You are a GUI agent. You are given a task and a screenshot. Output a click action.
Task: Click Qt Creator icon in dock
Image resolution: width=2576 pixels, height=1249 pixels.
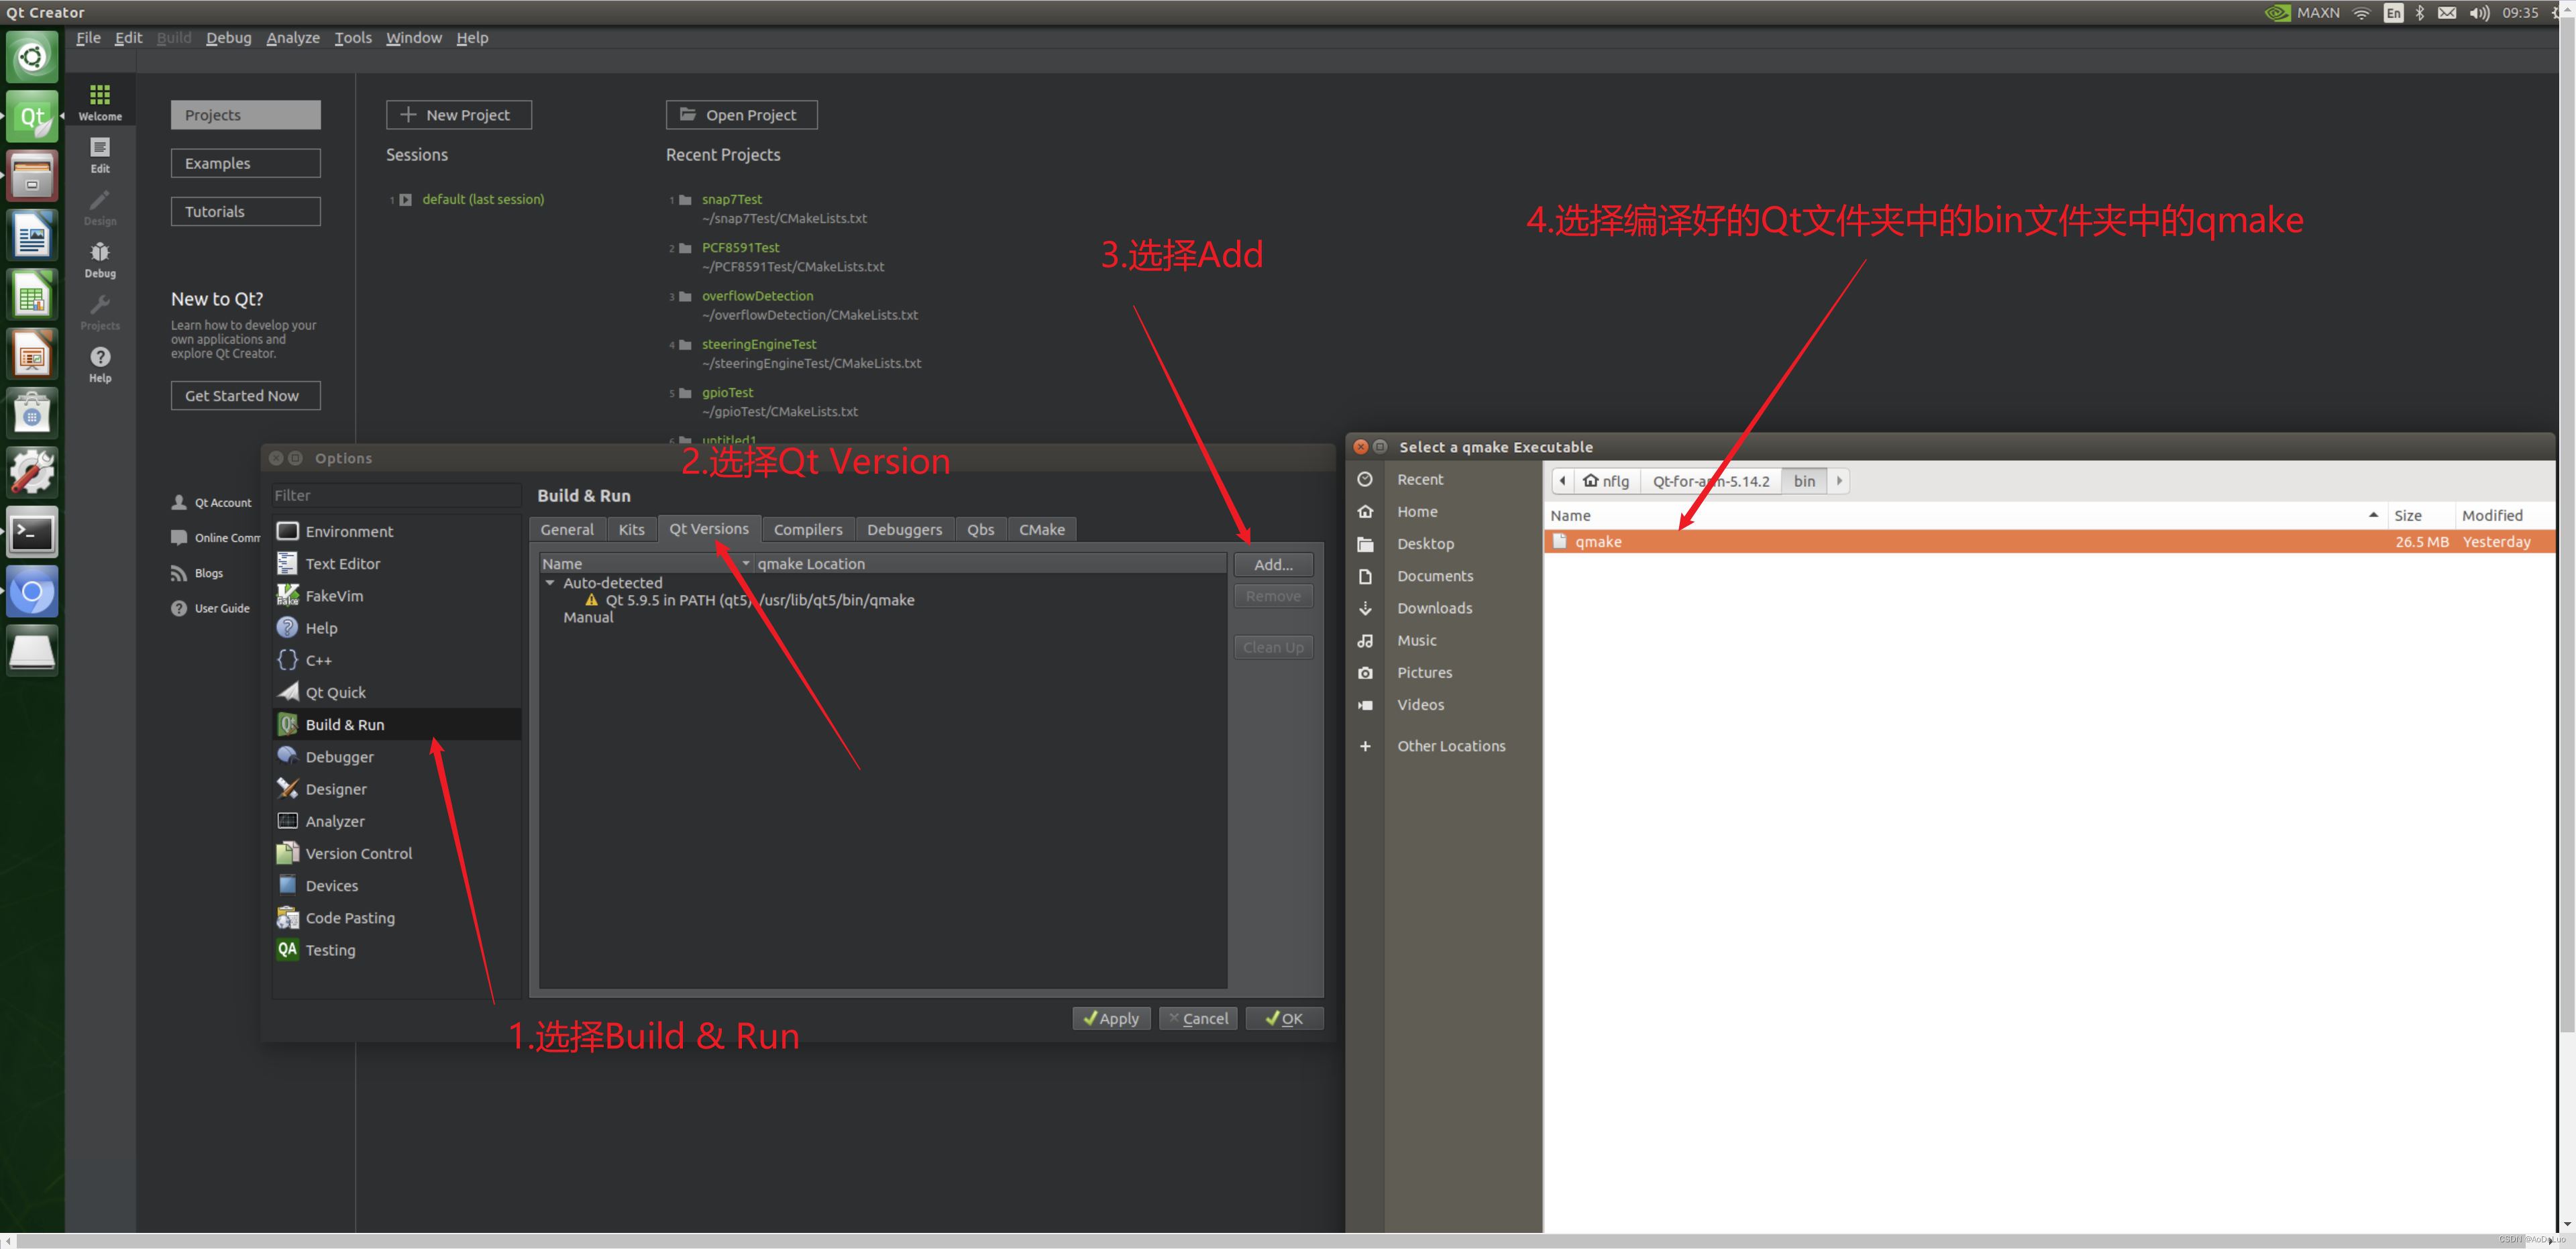[x=32, y=117]
